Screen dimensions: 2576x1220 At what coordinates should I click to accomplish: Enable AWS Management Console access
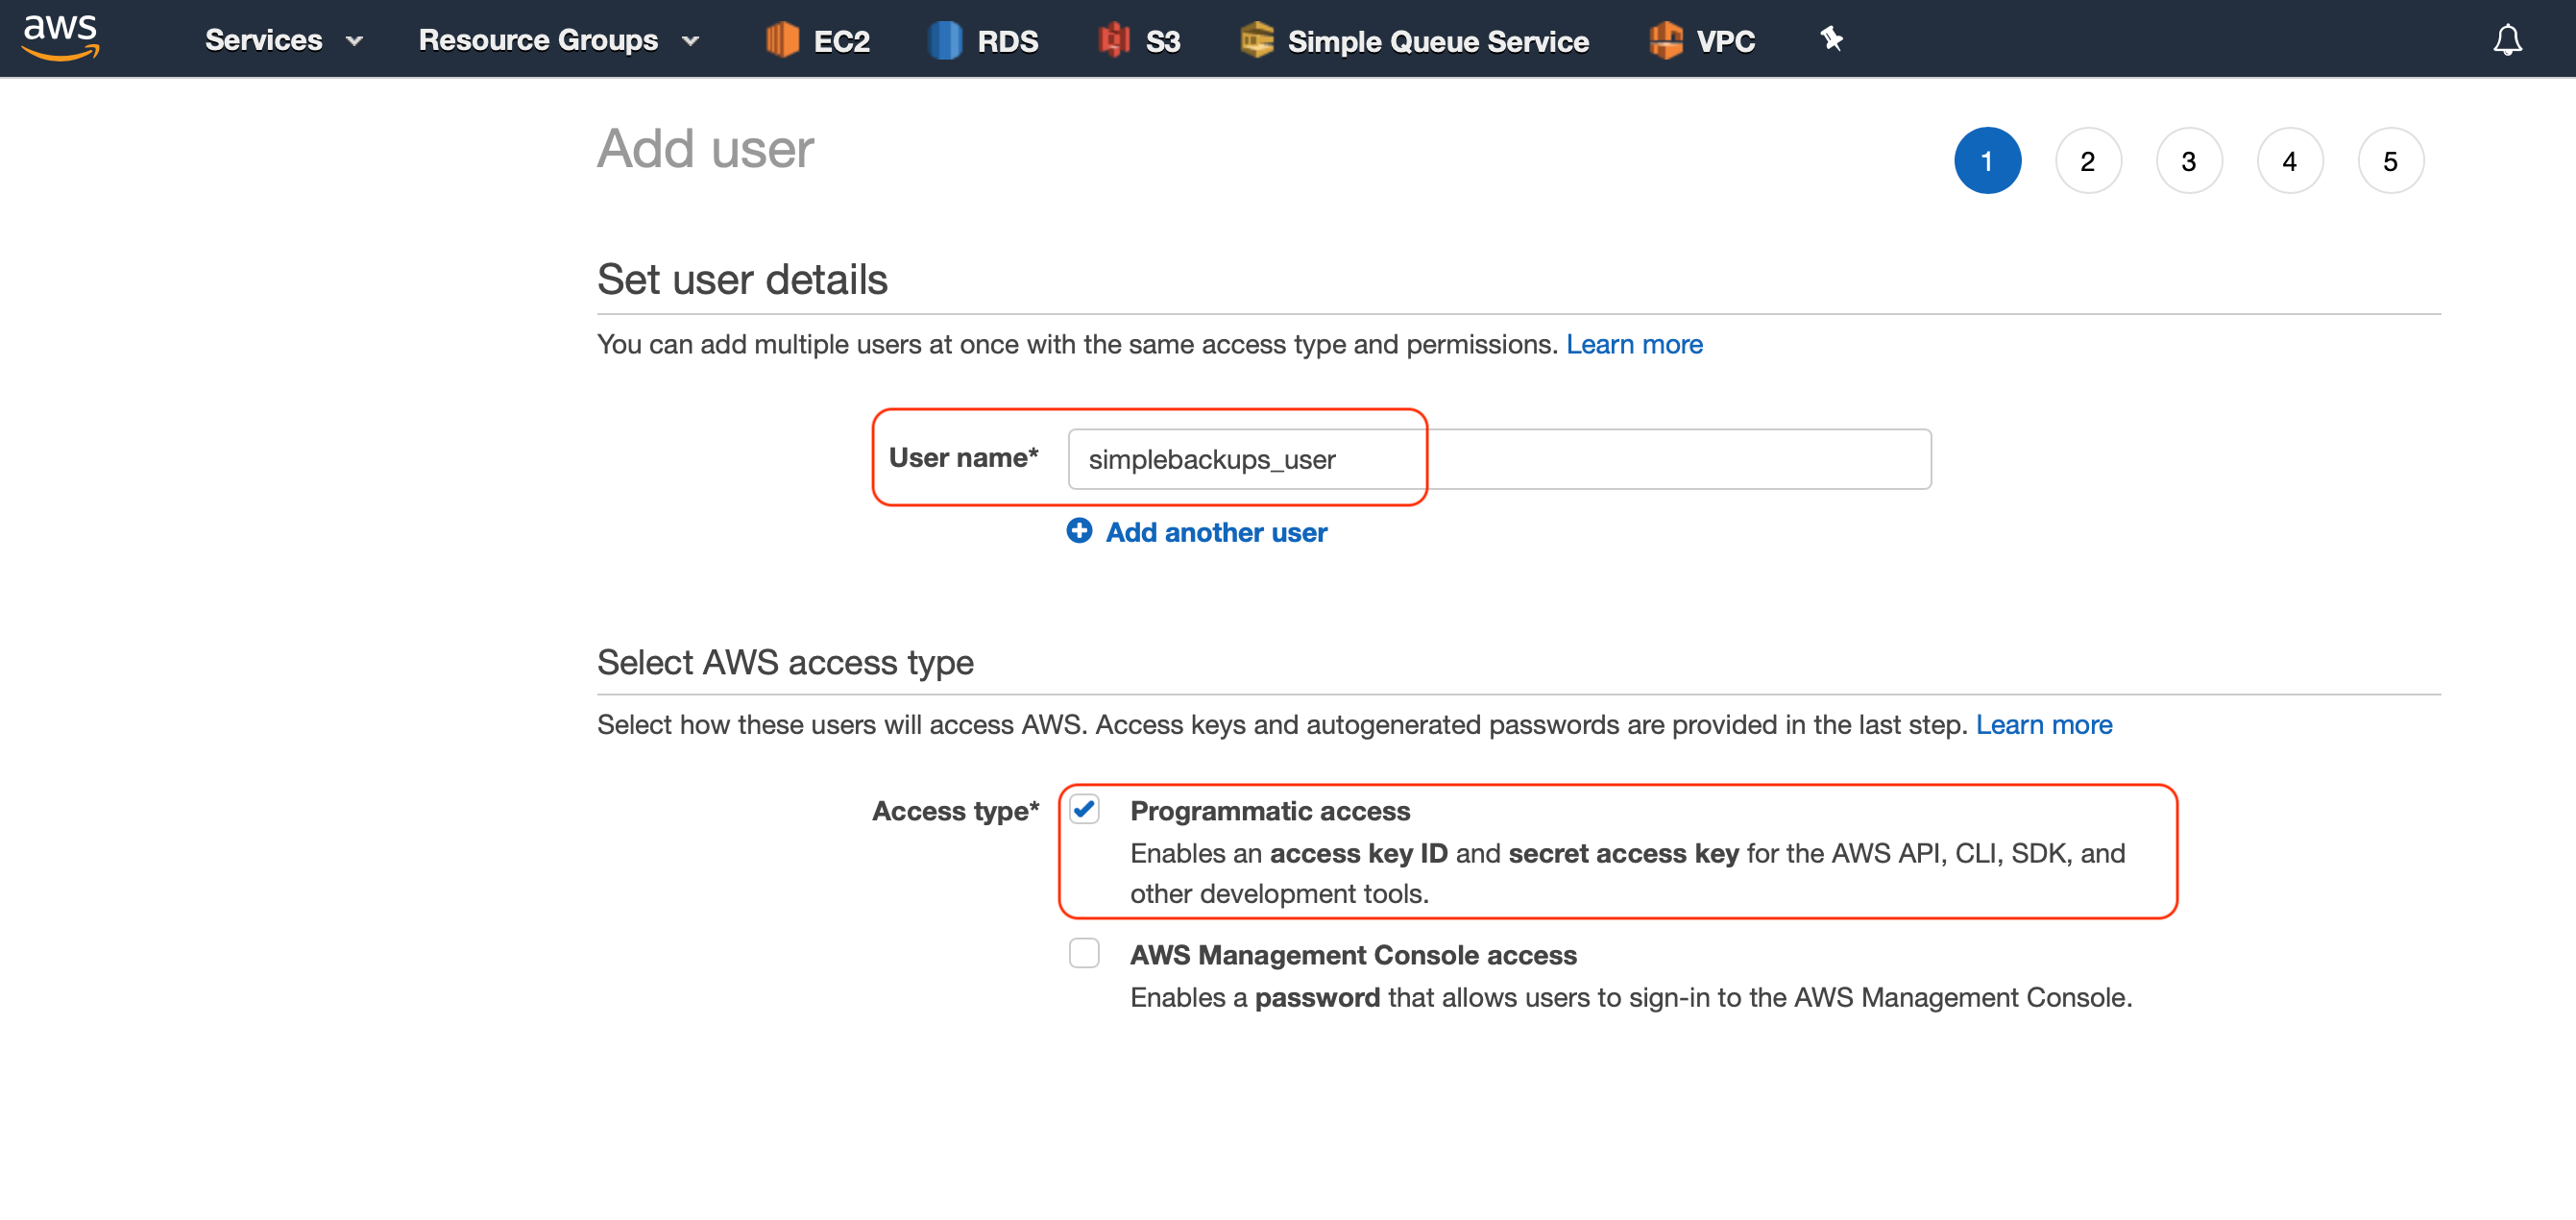(x=1084, y=954)
